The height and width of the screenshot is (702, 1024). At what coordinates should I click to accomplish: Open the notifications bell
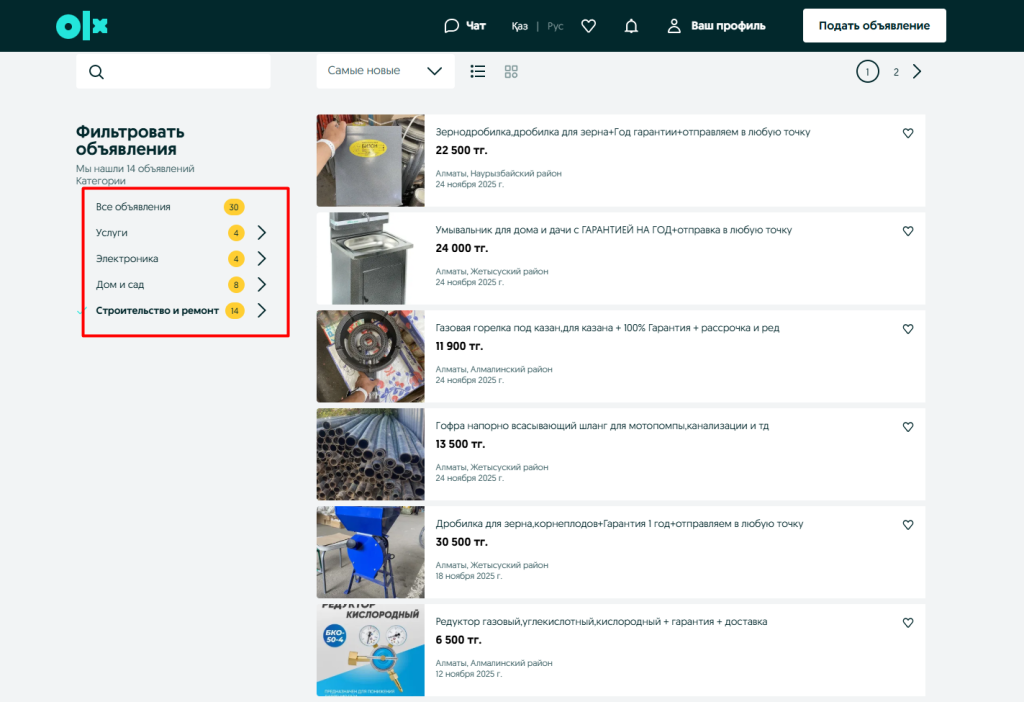(631, 26)
